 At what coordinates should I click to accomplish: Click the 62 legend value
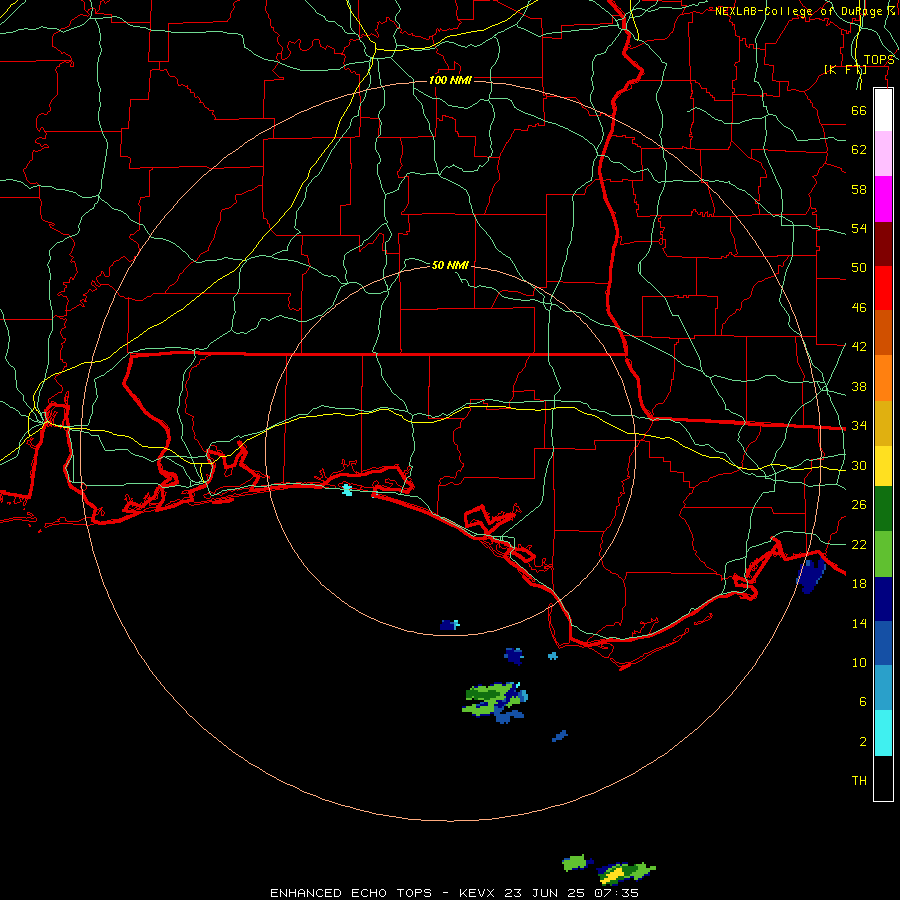tap(859, 150)
